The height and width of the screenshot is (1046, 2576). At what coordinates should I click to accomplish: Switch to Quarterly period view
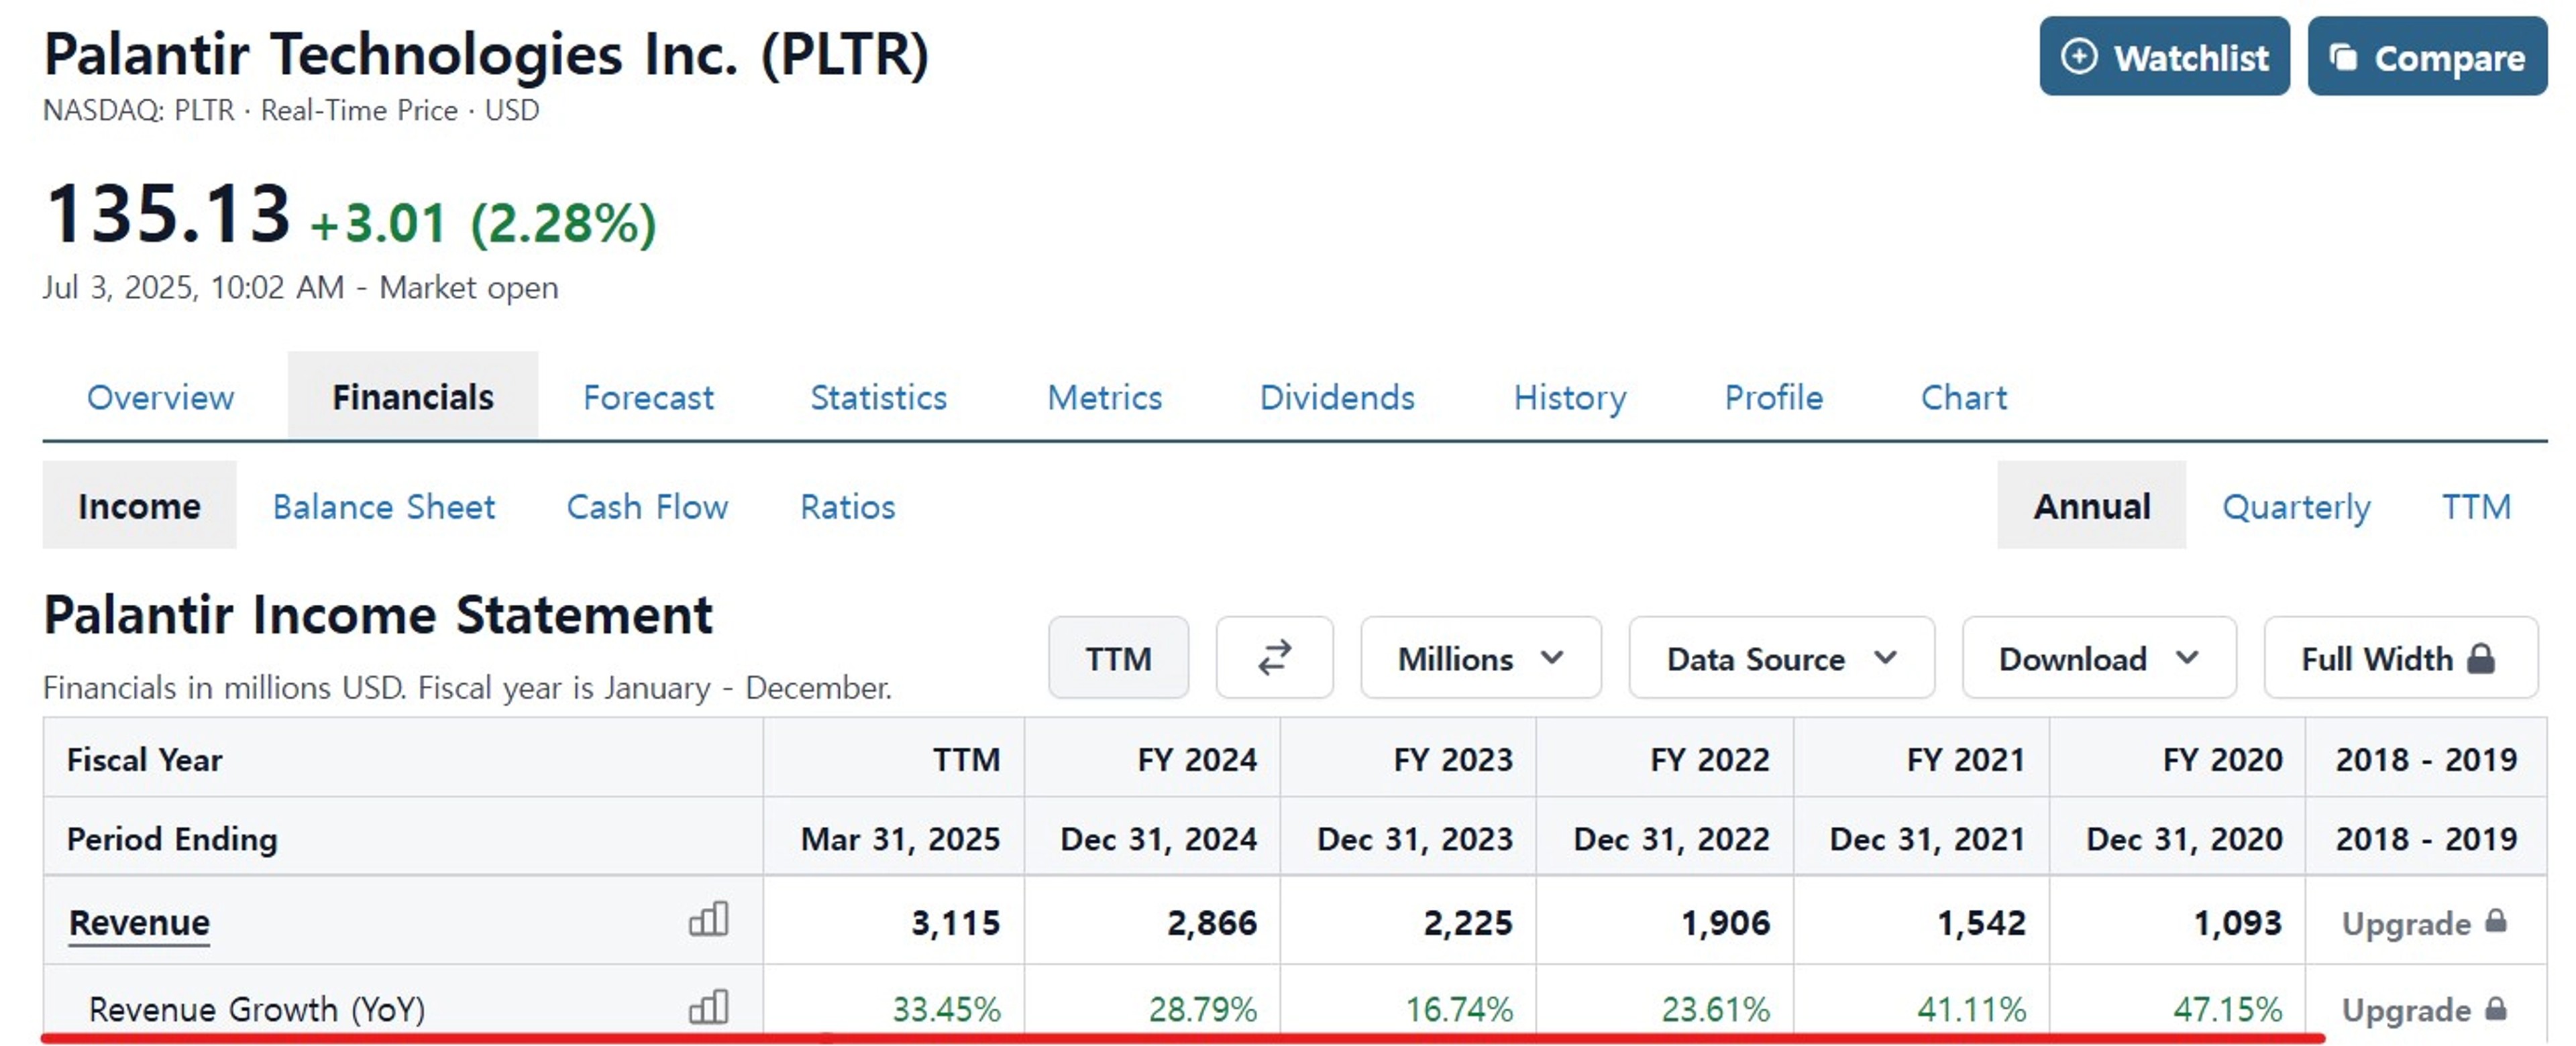[x=2296, y=506]
